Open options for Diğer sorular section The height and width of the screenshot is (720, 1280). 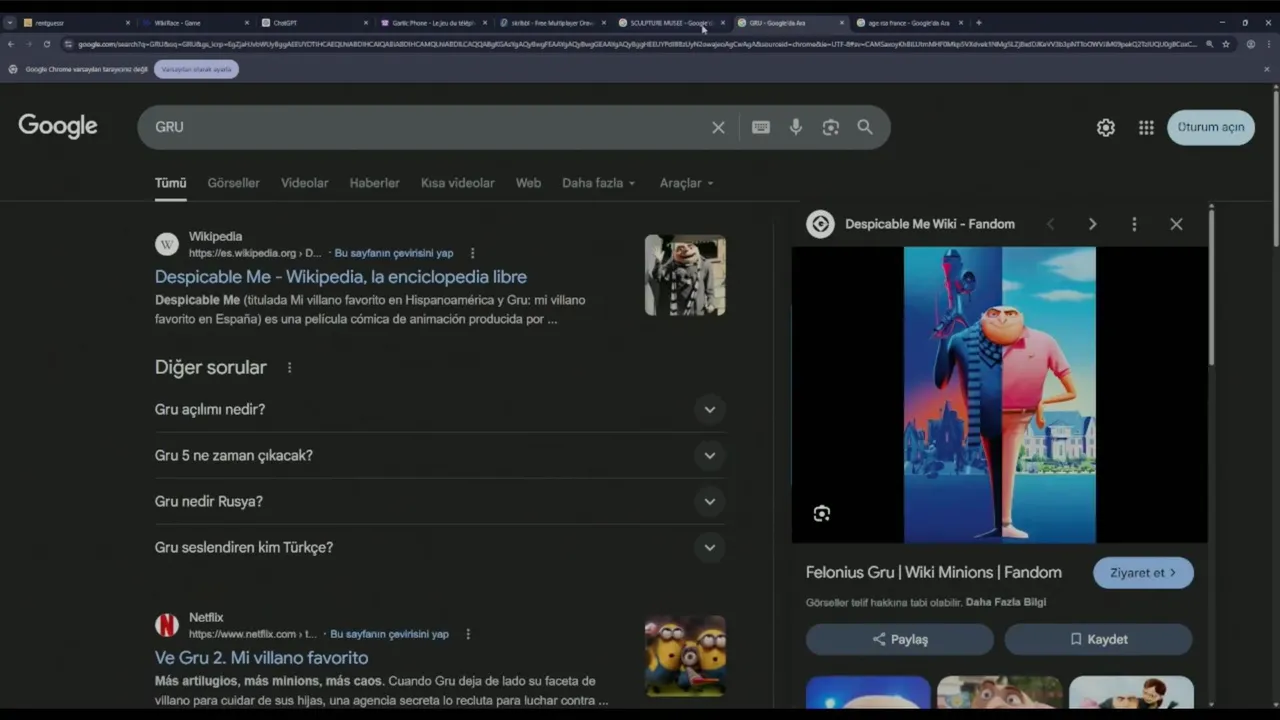290,368
